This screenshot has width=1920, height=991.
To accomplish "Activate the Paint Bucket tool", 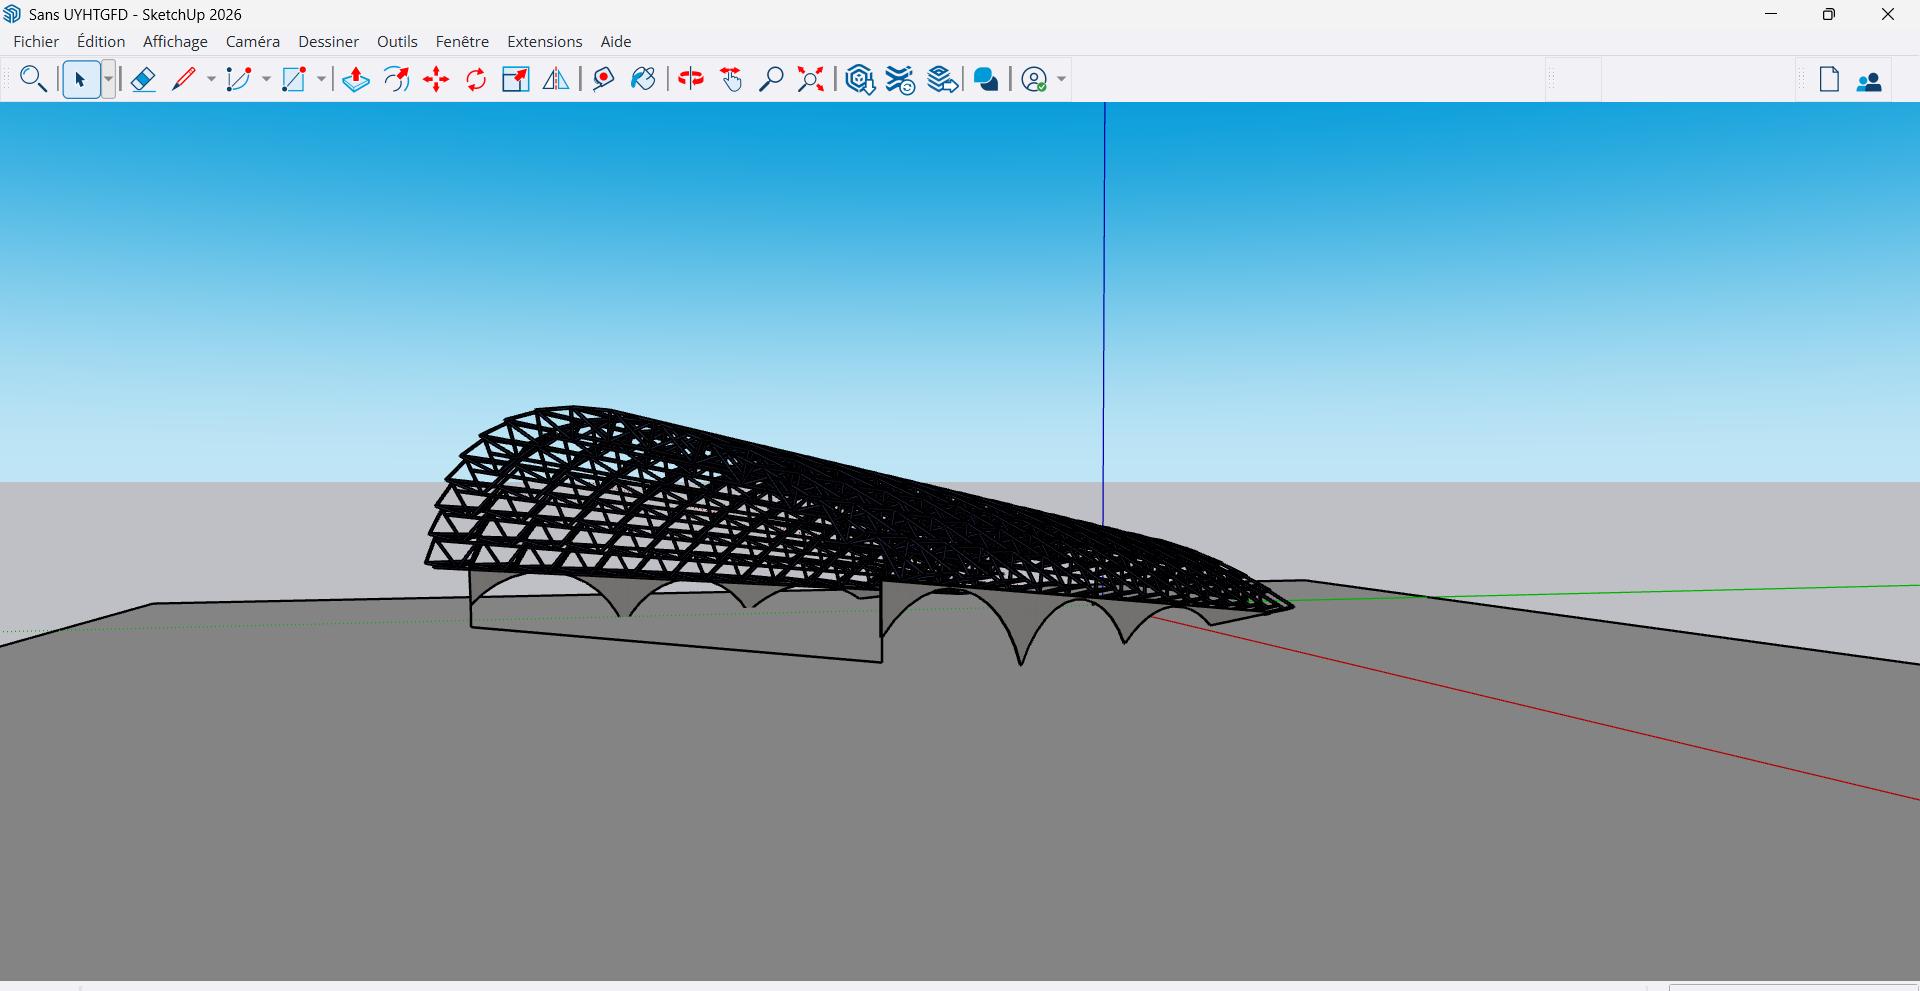I will pyautogui.click(x=644, y=80).
